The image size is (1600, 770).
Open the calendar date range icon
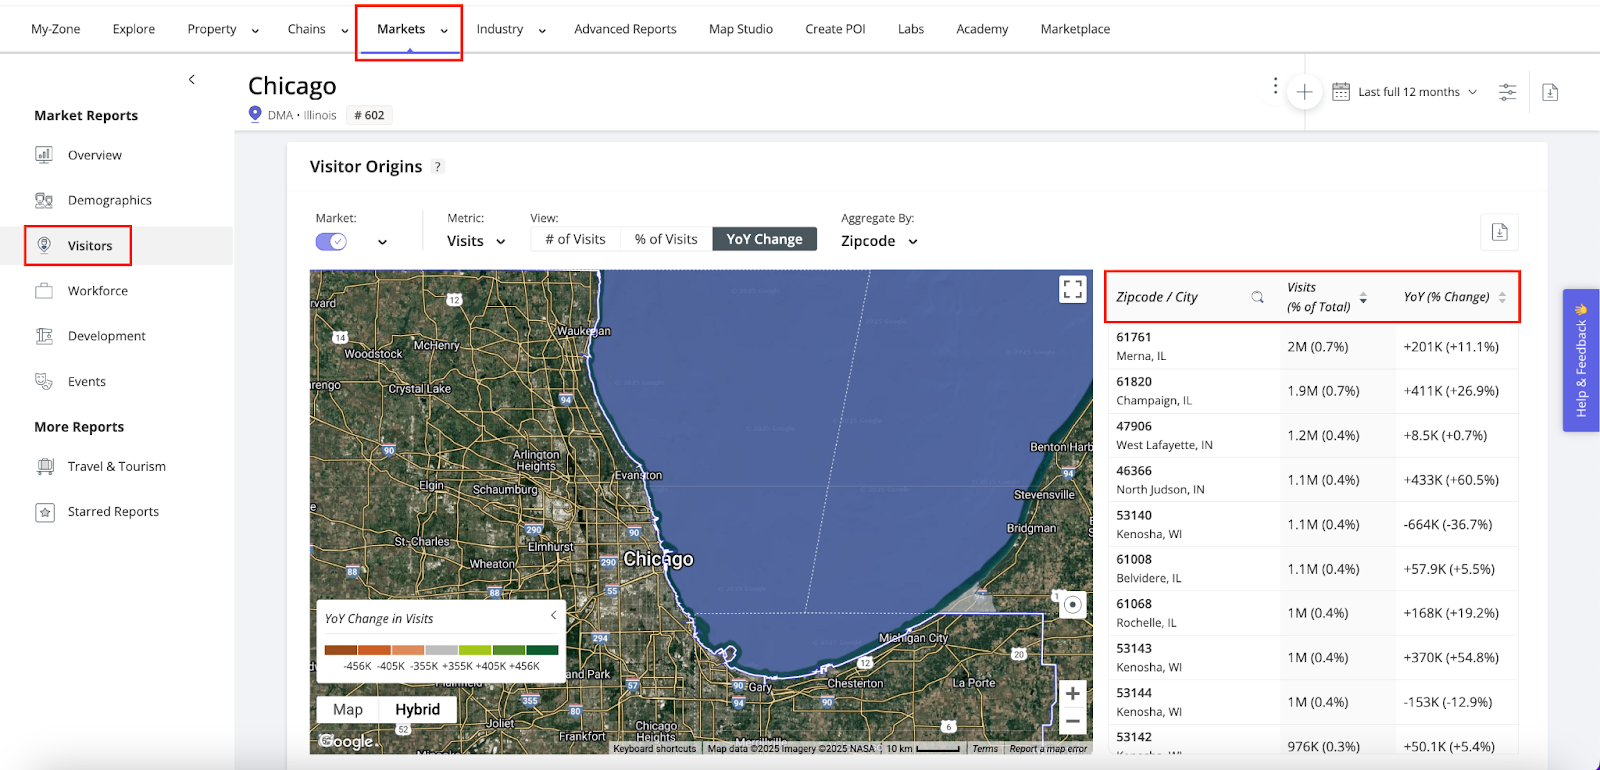click(x=1341, y=92)
